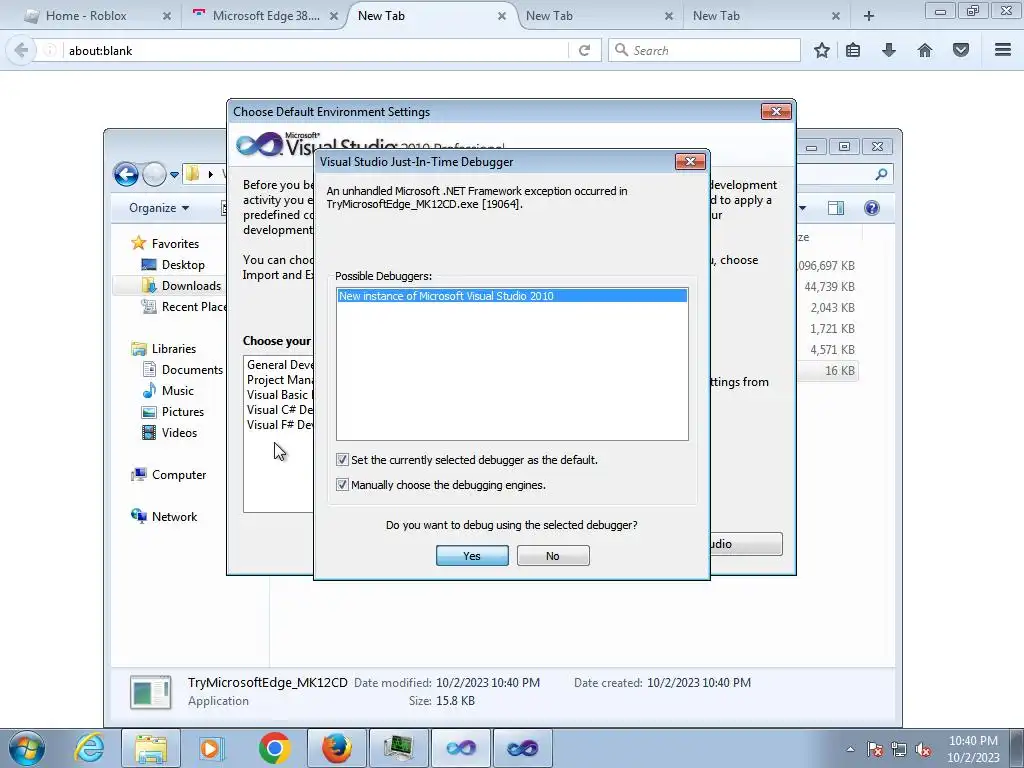Open the Pocket icon in Firefox toolbar
Image resolution: width=1024 pixels, height=768 pixels.
tap(961, 50)
